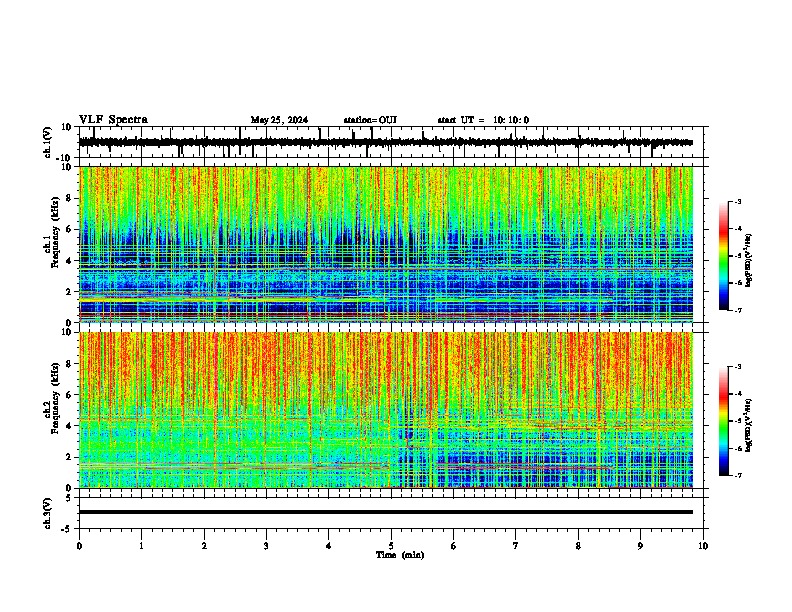The width and height of the screenshot is (792, 612).
Task: Click the ch.1 spectrogram plot area
Action: 386,244
